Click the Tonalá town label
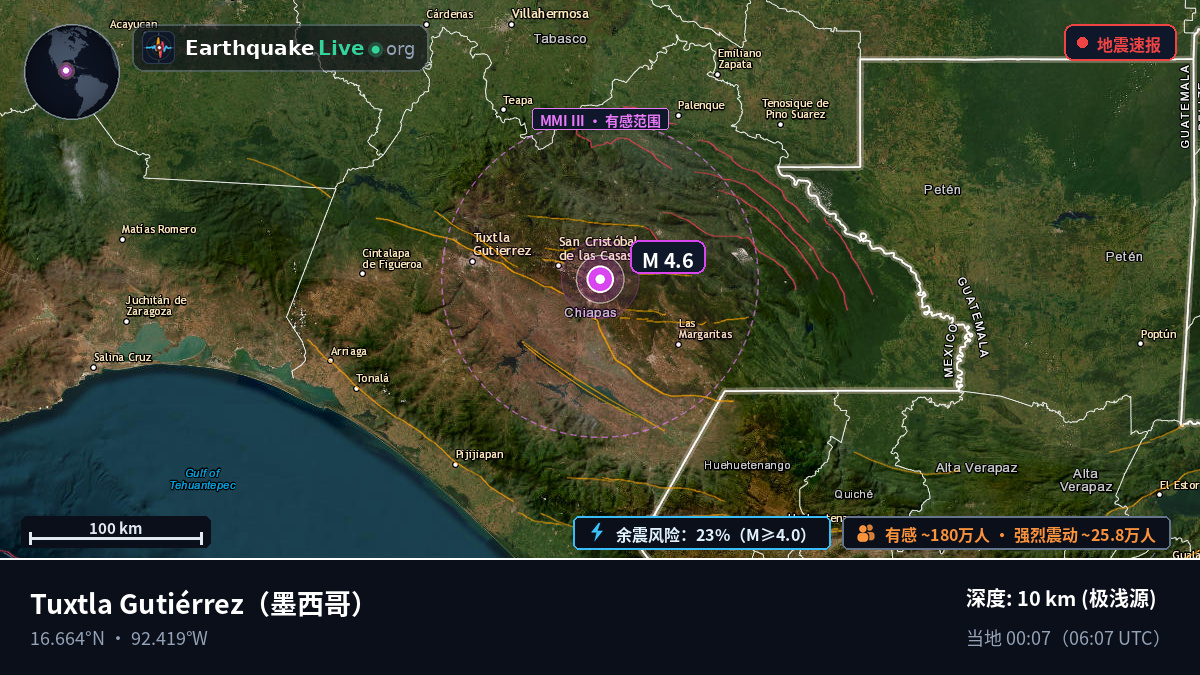Viewport: 1200px width, 675px height. pyautogui.click(x=372, y=378)
